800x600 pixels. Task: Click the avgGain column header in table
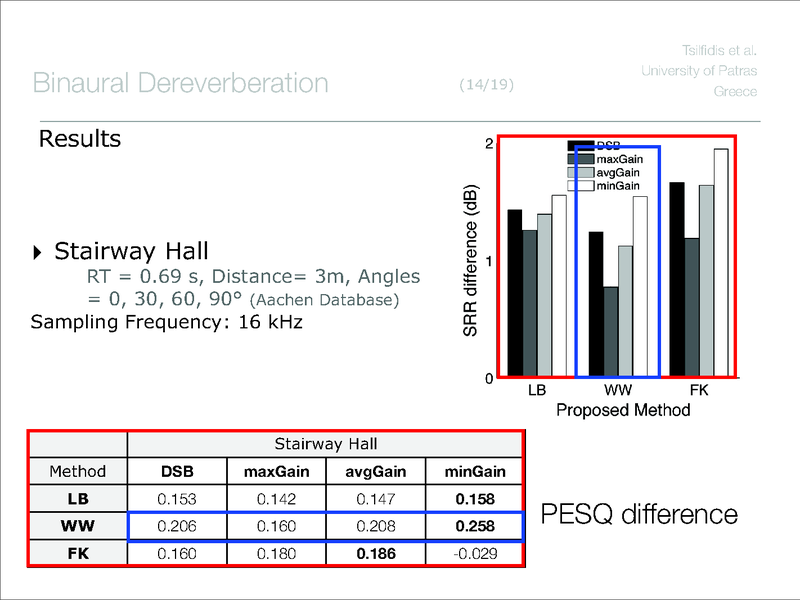375,471
